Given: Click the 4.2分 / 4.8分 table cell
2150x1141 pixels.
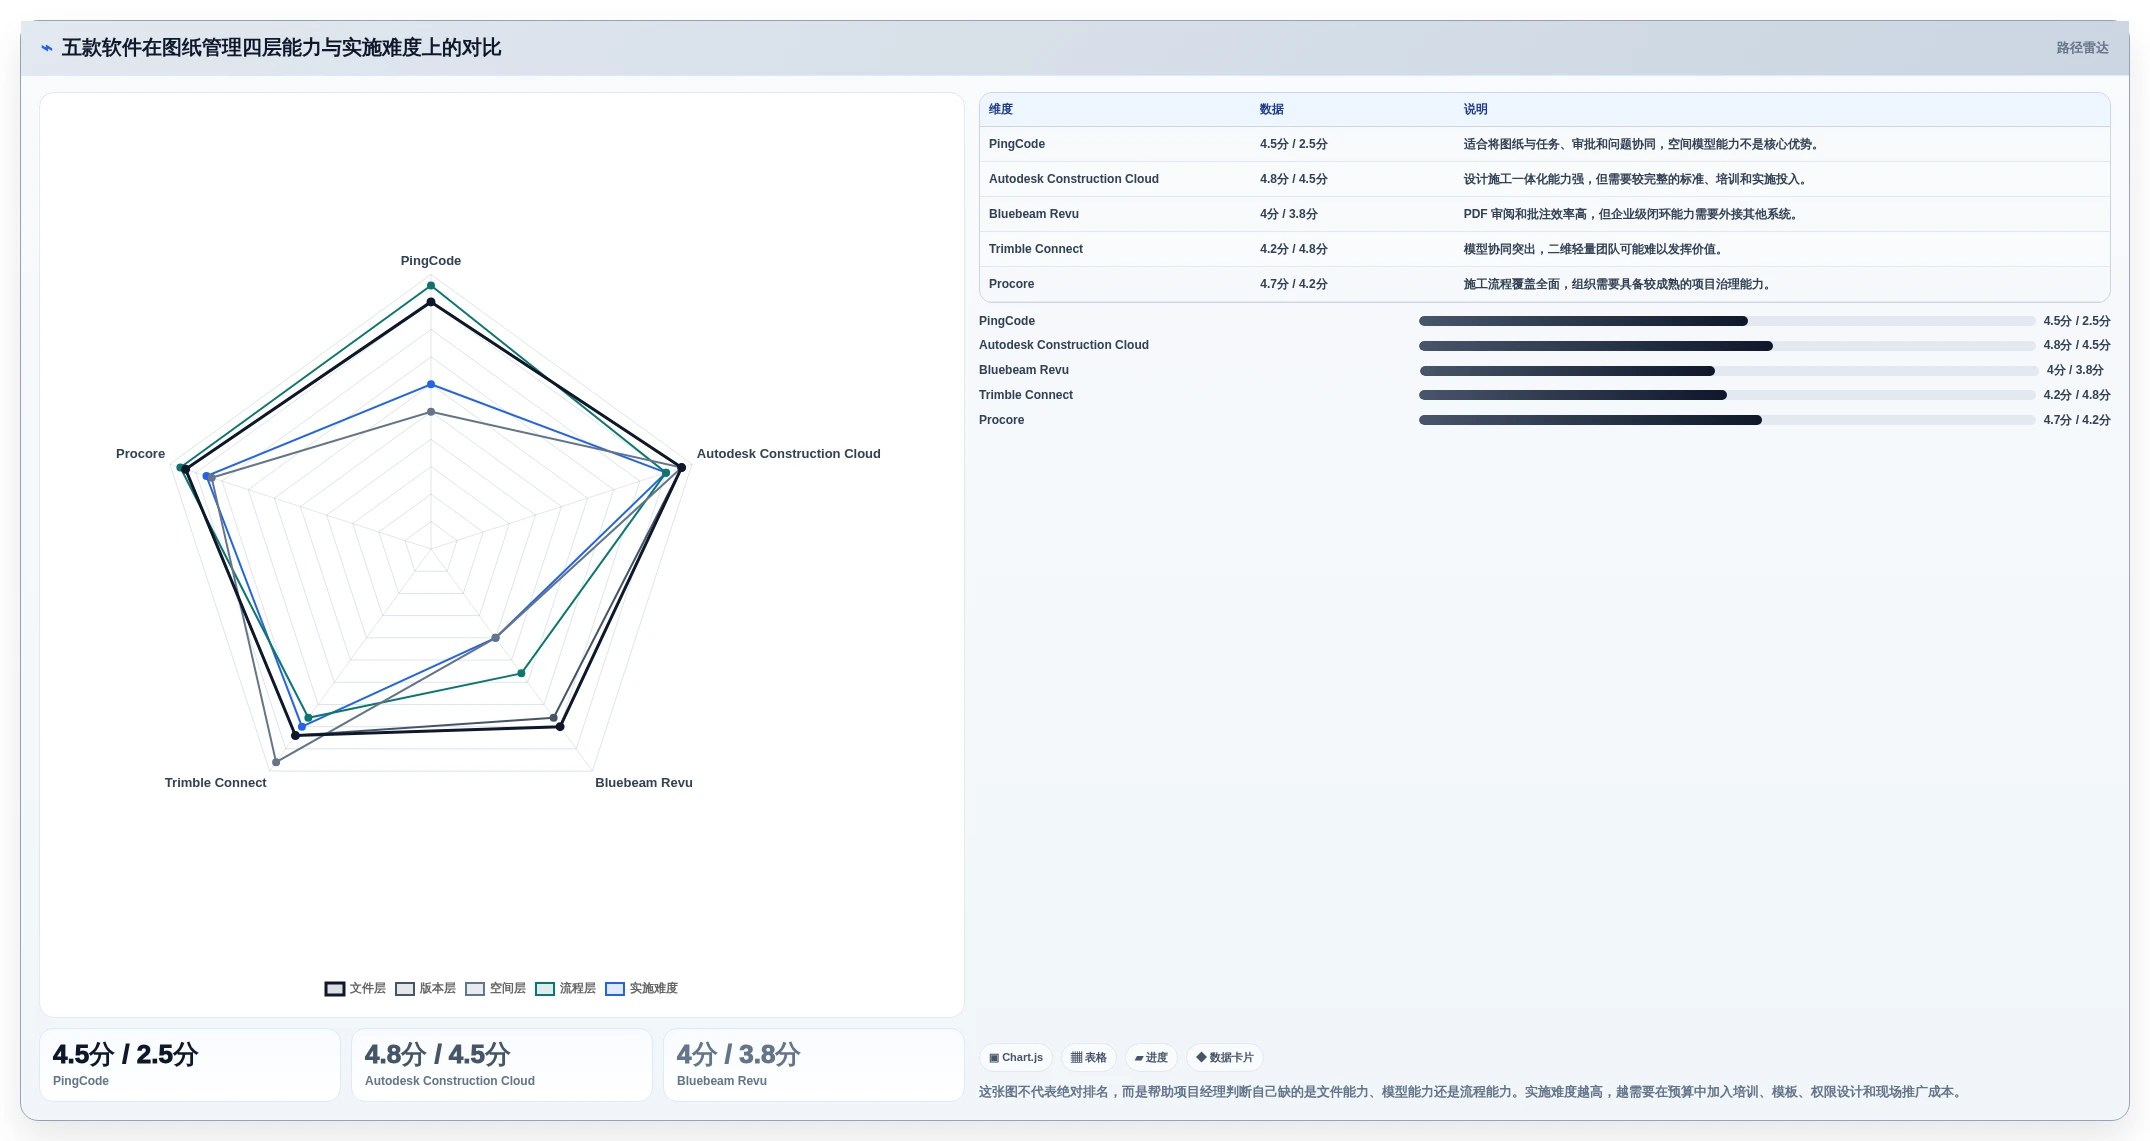Looking at the screenshot, I should point(1293,249).
